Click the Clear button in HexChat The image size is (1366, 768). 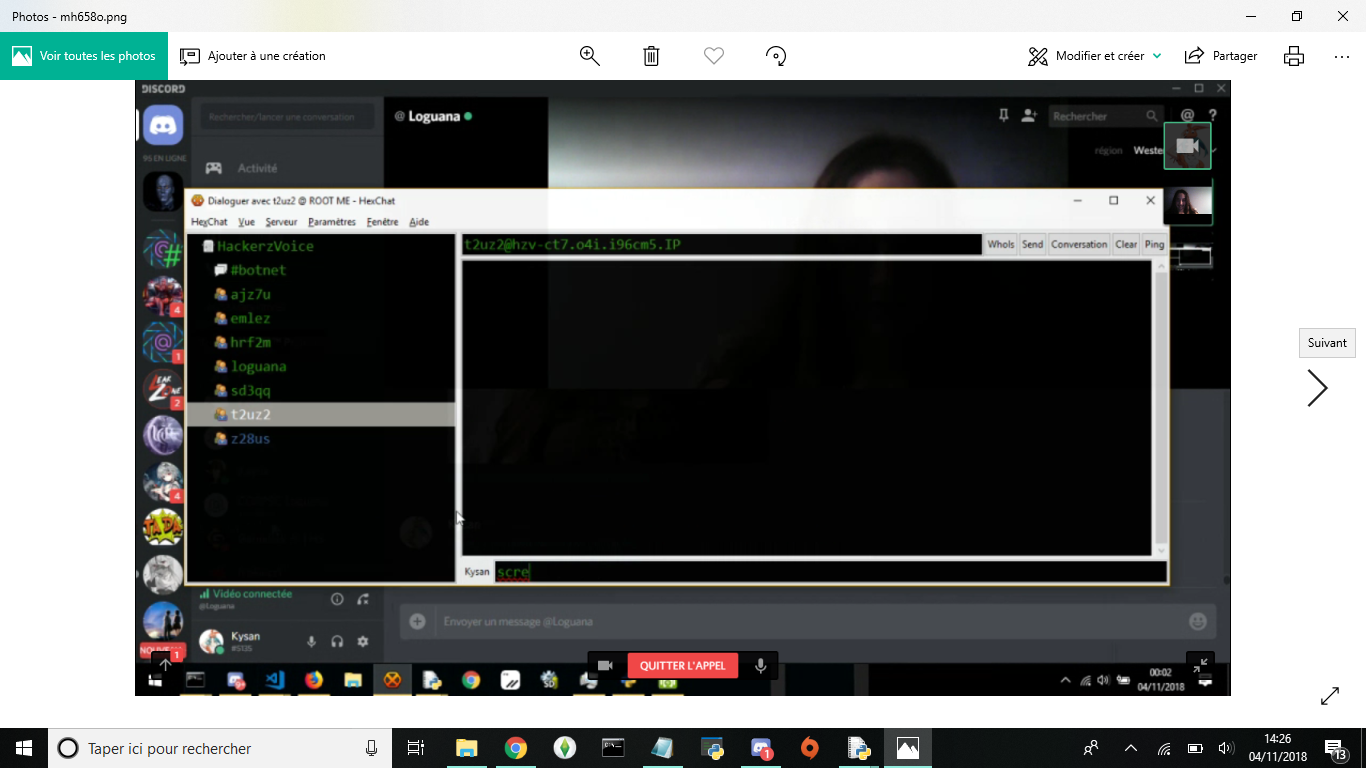pos(1126,244)
